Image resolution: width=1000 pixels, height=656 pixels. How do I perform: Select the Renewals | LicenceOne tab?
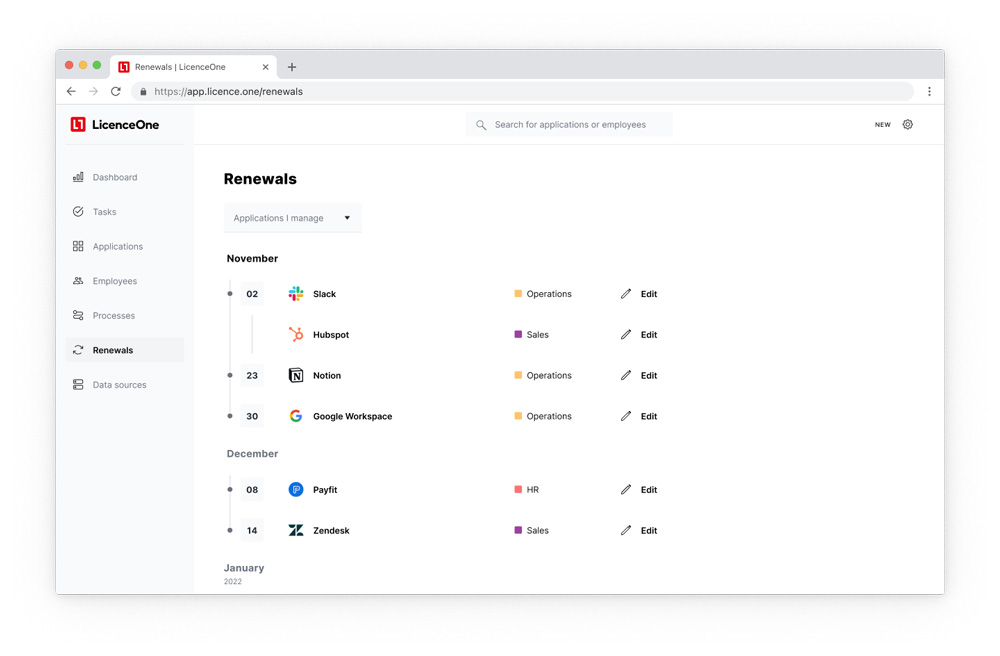[193, 67]
